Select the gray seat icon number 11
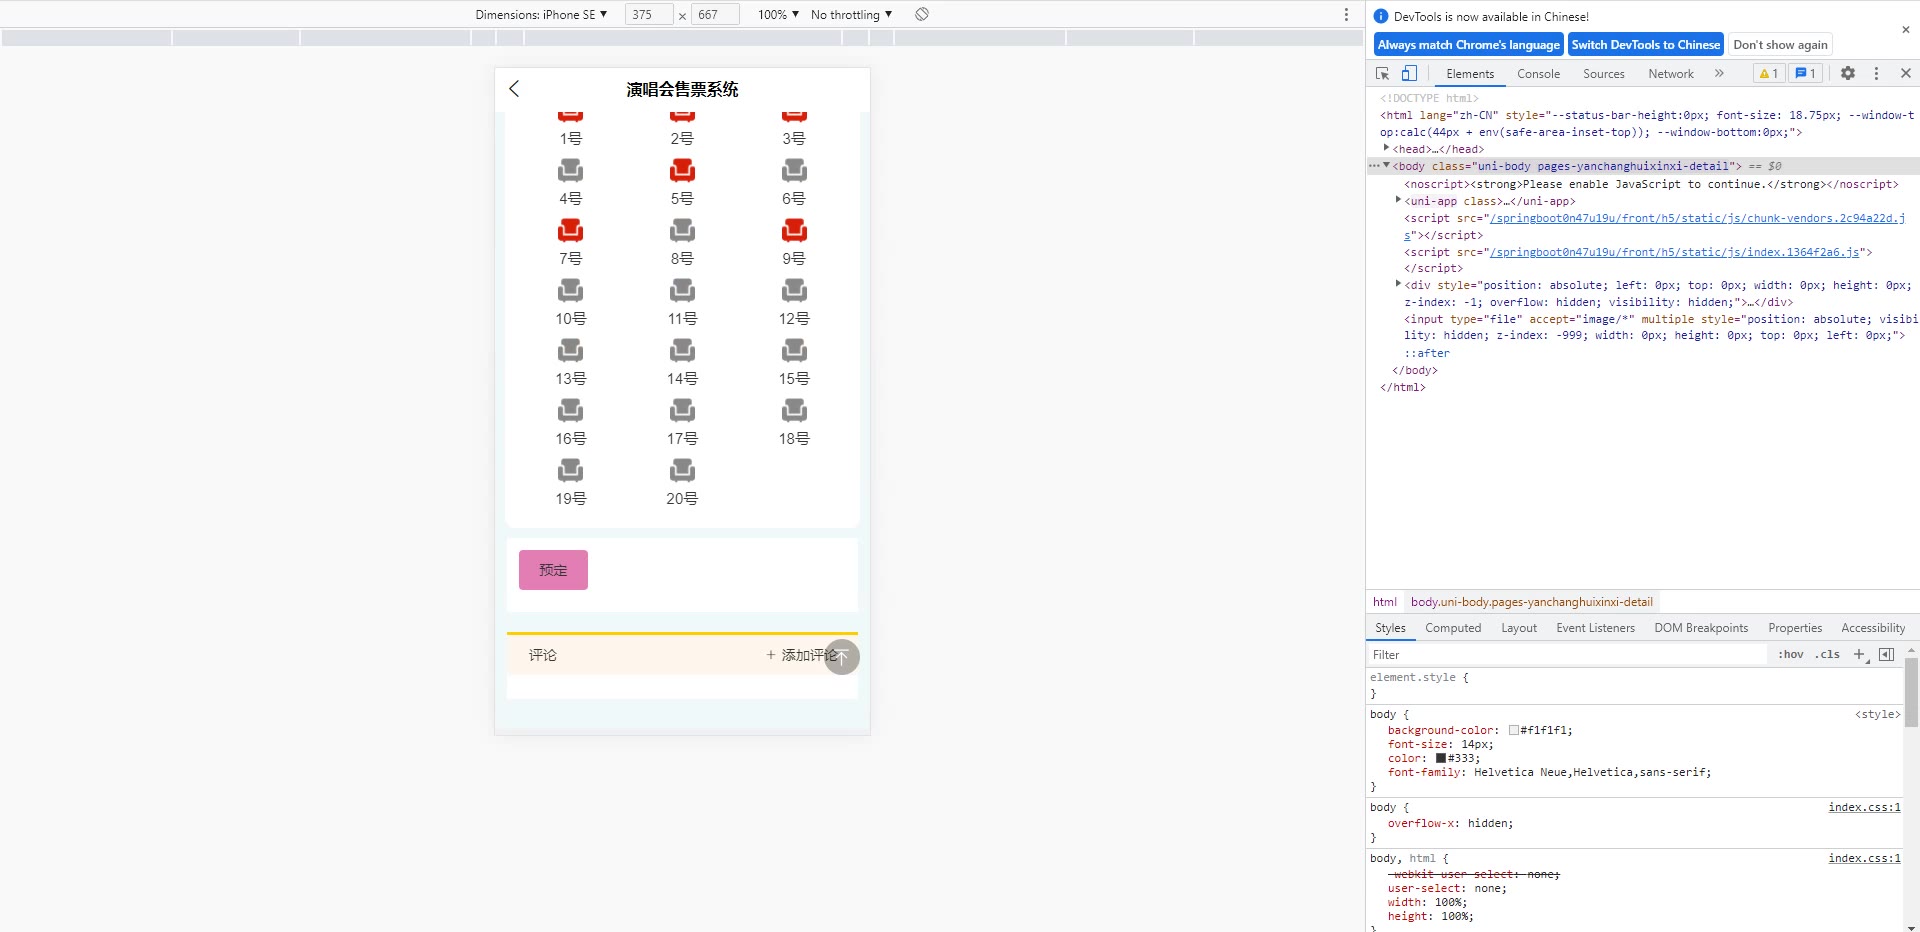This screenshot has height=932, width=1920. coord(682,291)
